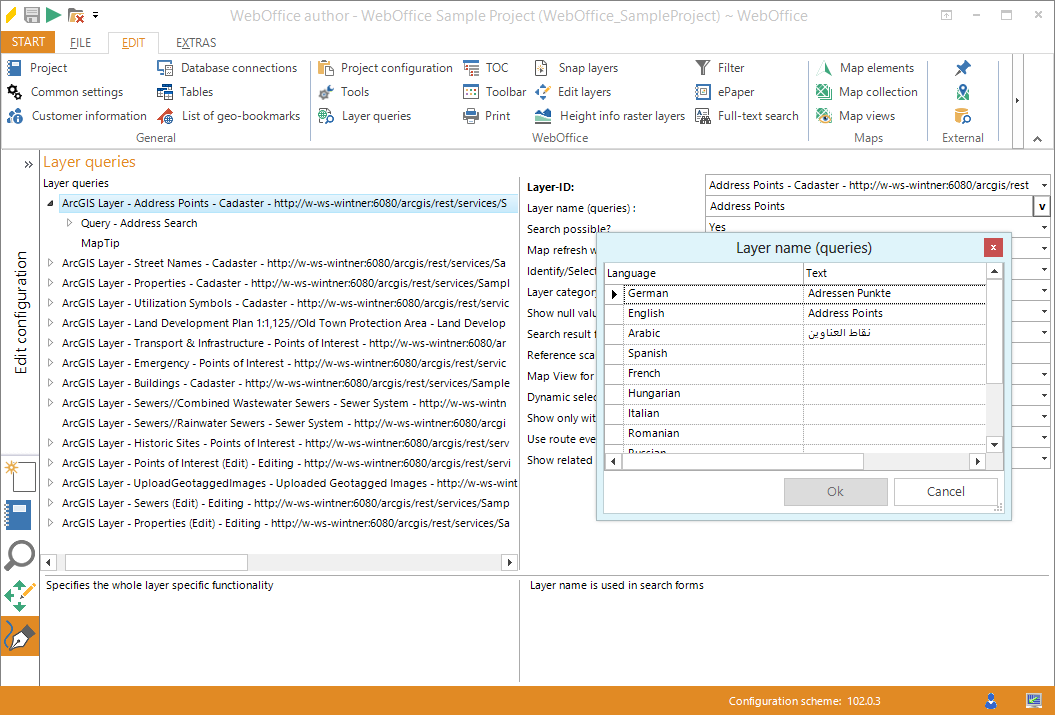Save the project using the floppy disk icon

point(31,14)
